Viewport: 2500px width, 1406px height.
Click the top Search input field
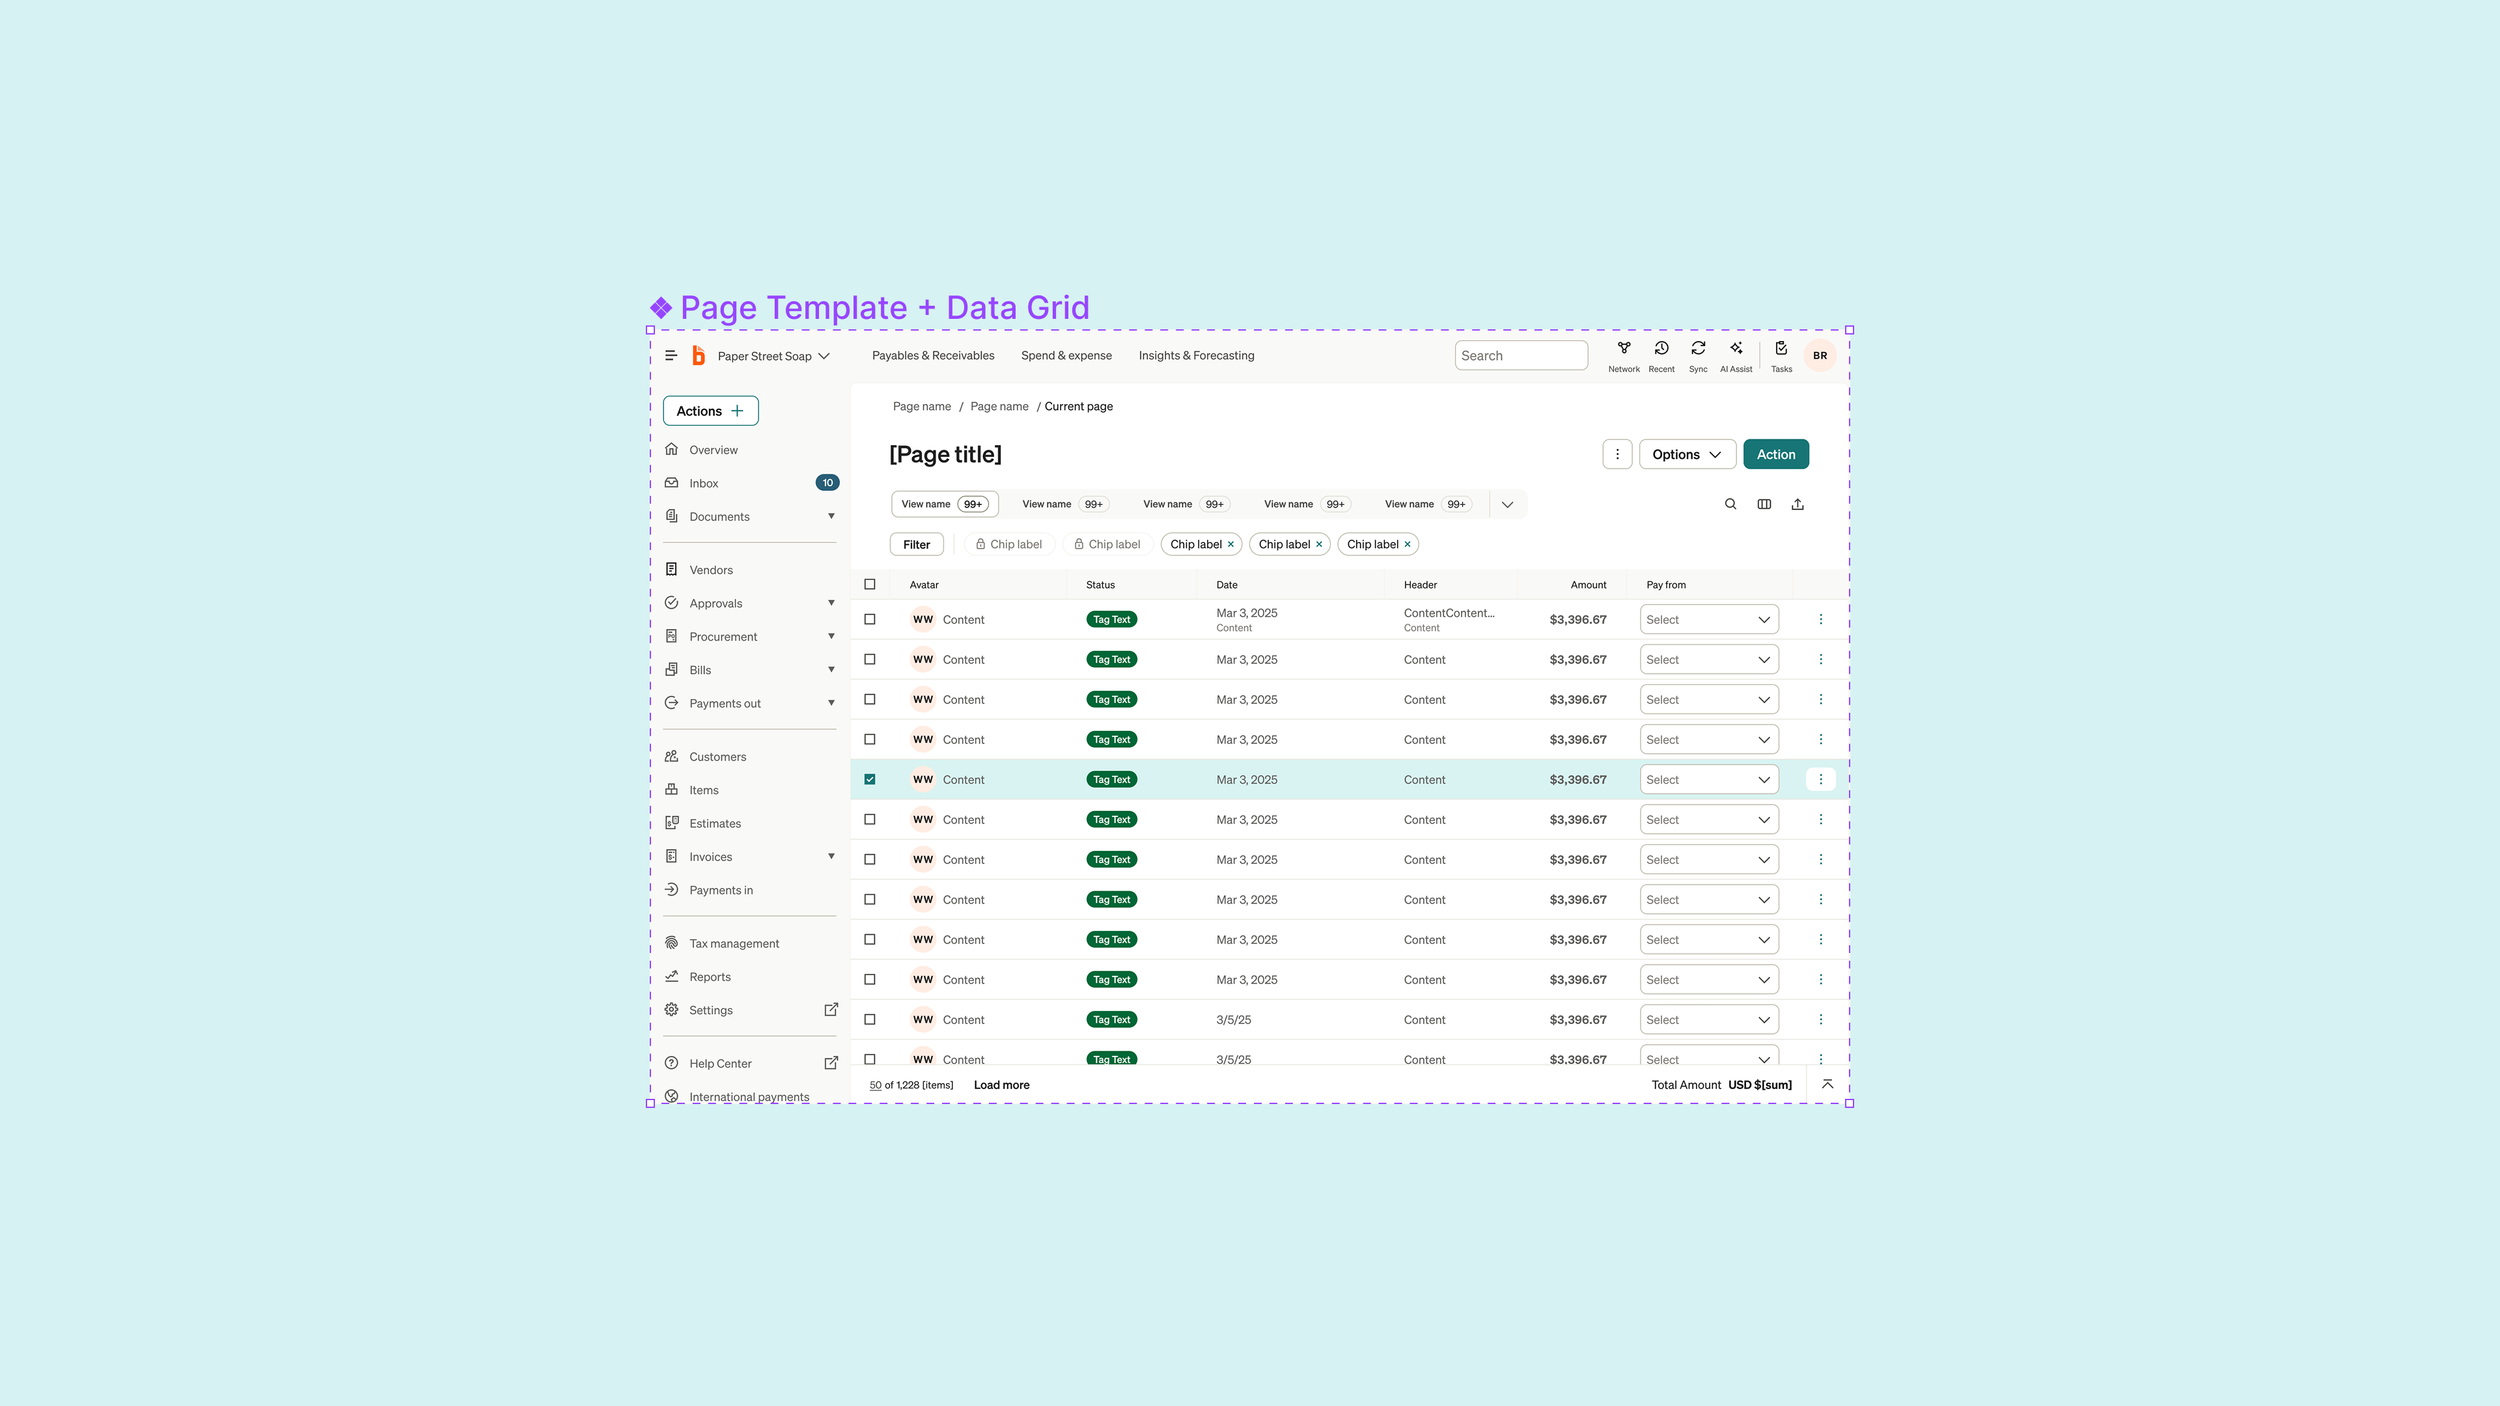pos(1520,355)
